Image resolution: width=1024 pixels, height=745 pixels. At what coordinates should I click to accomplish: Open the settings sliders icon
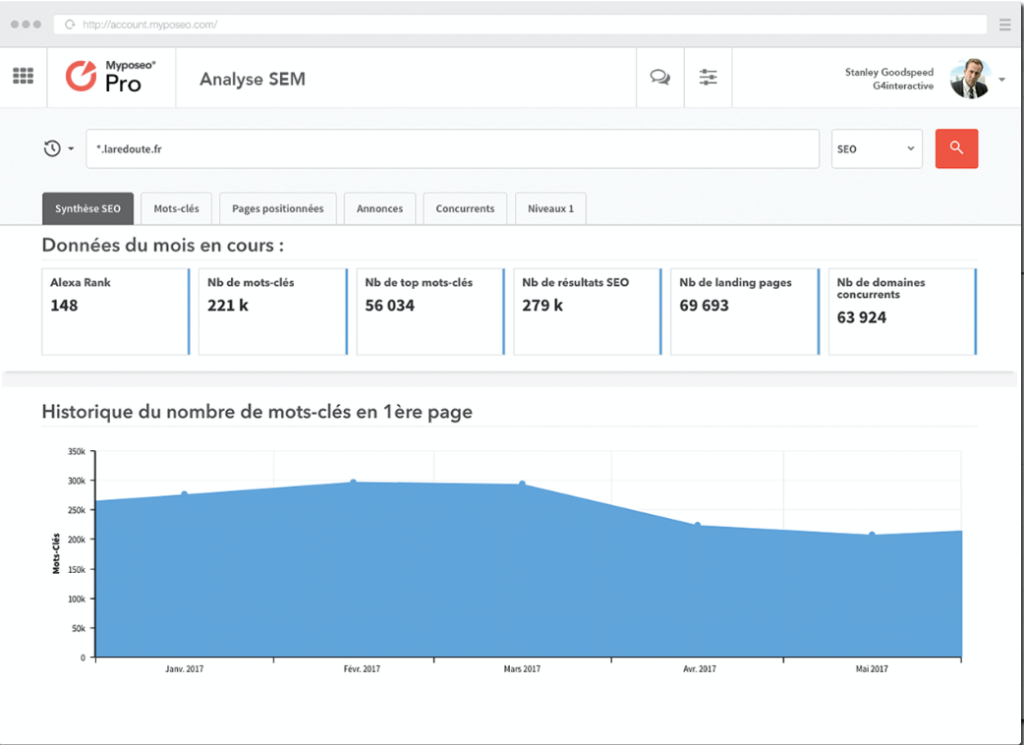pyautogui.click(x=708, y=77)
